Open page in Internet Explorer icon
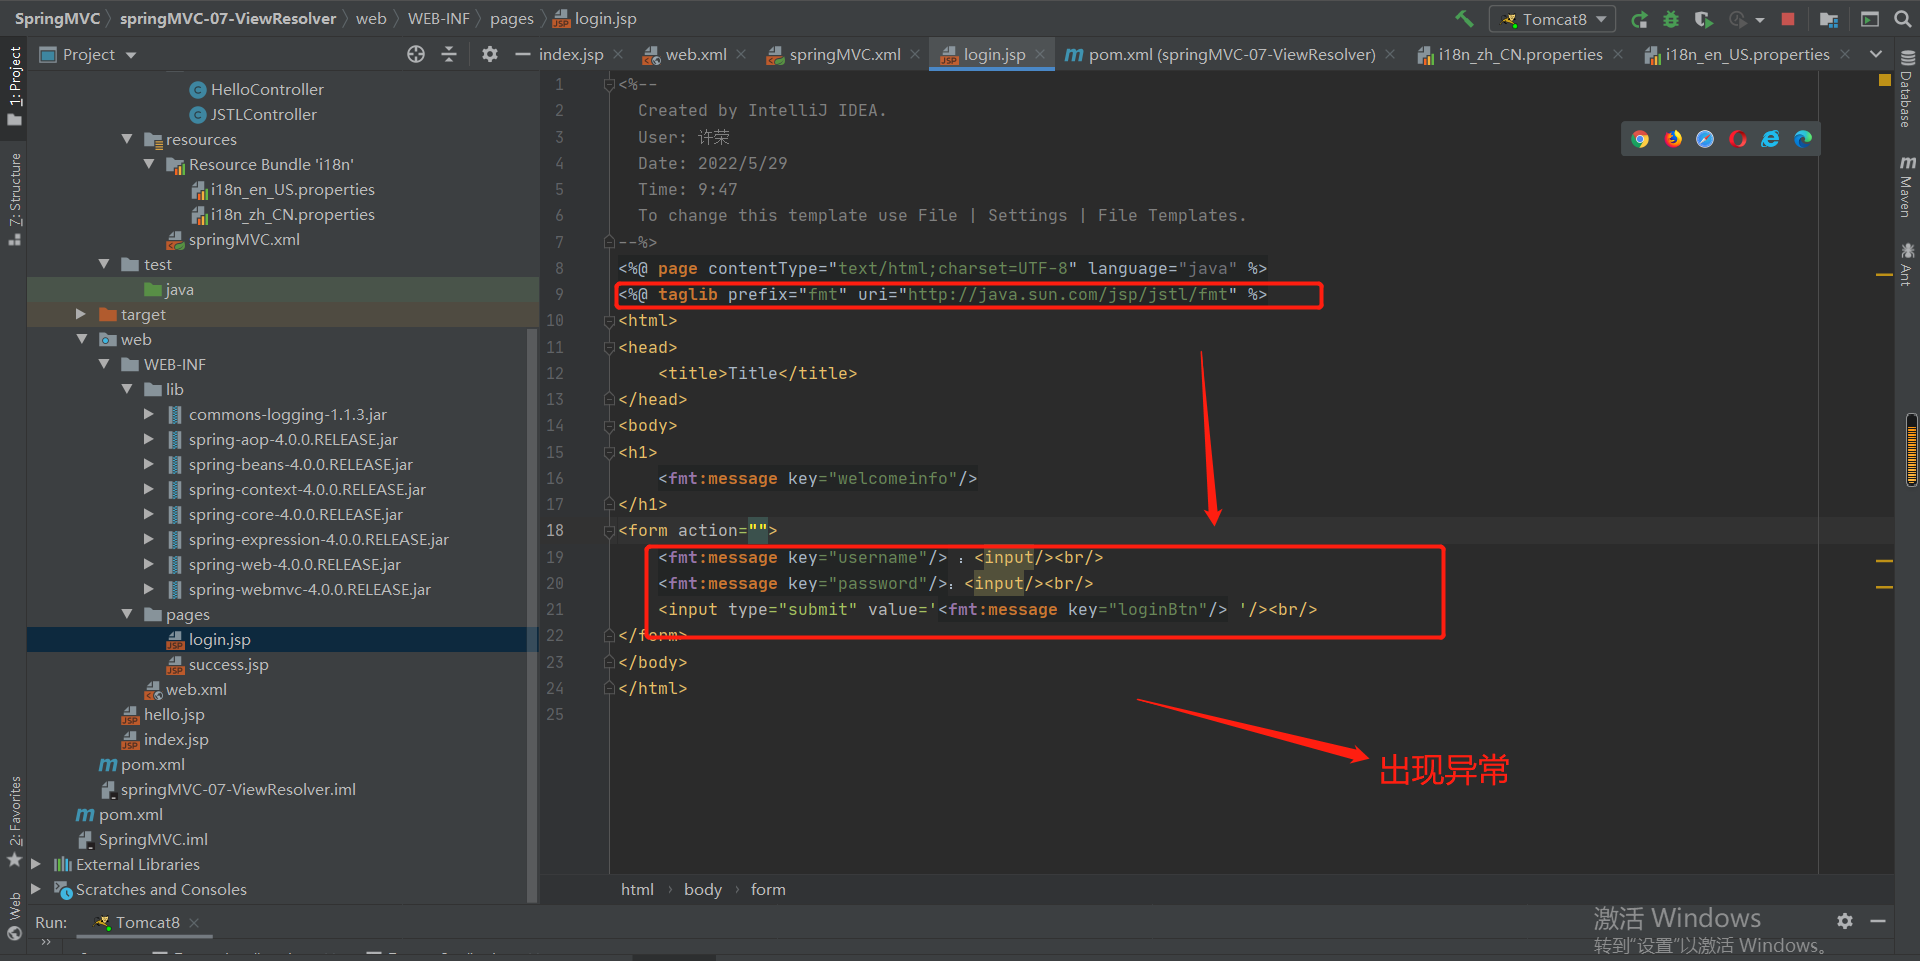Screen dimensions: 1920x961 [1770, 139]
